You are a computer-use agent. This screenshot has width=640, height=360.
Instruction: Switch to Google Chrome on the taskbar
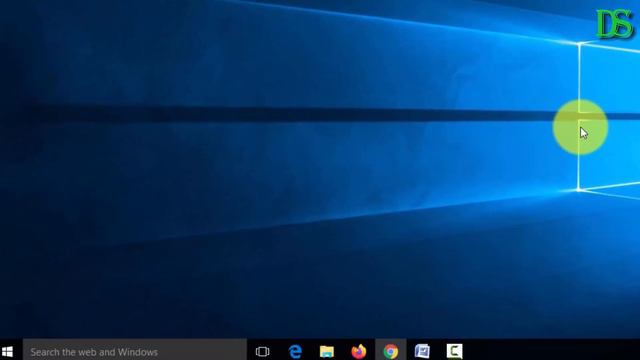(x=391, y=351)
